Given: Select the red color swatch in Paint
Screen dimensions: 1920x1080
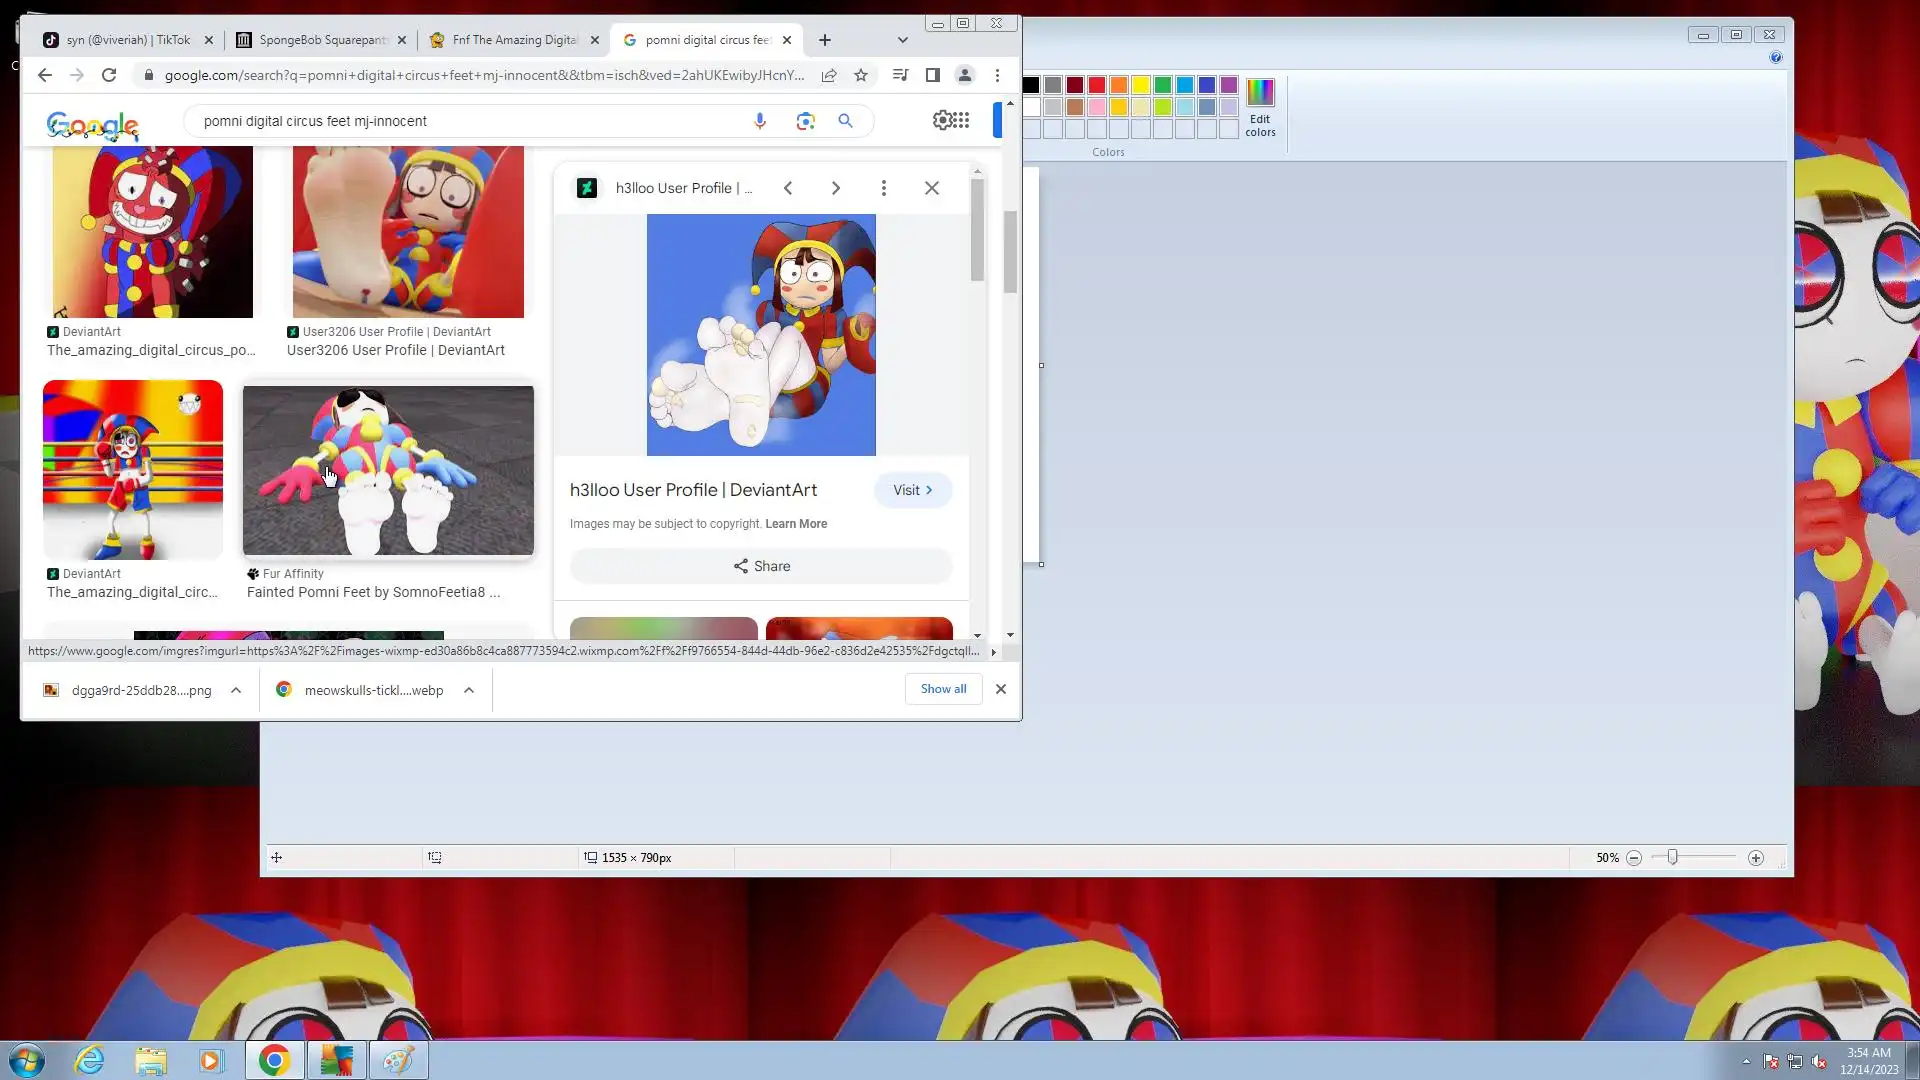Looking at the screenshot, I should (1097, 85).
